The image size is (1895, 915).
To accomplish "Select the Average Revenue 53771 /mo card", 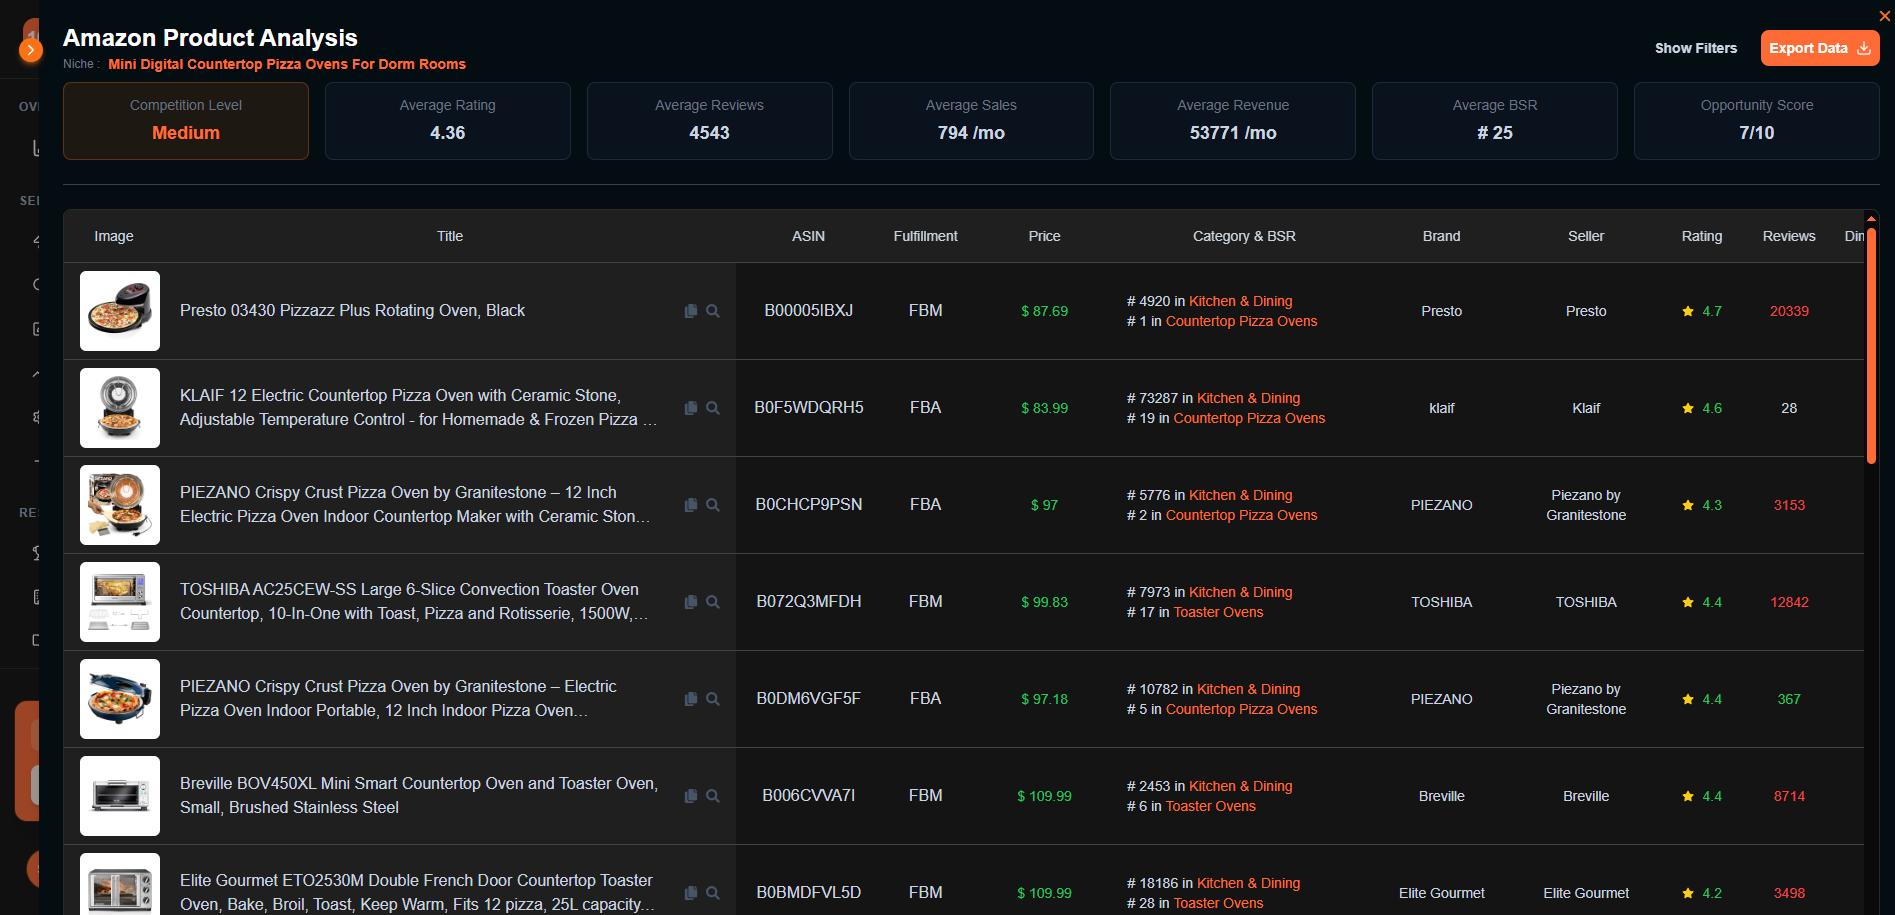I will click(1233, 121).
